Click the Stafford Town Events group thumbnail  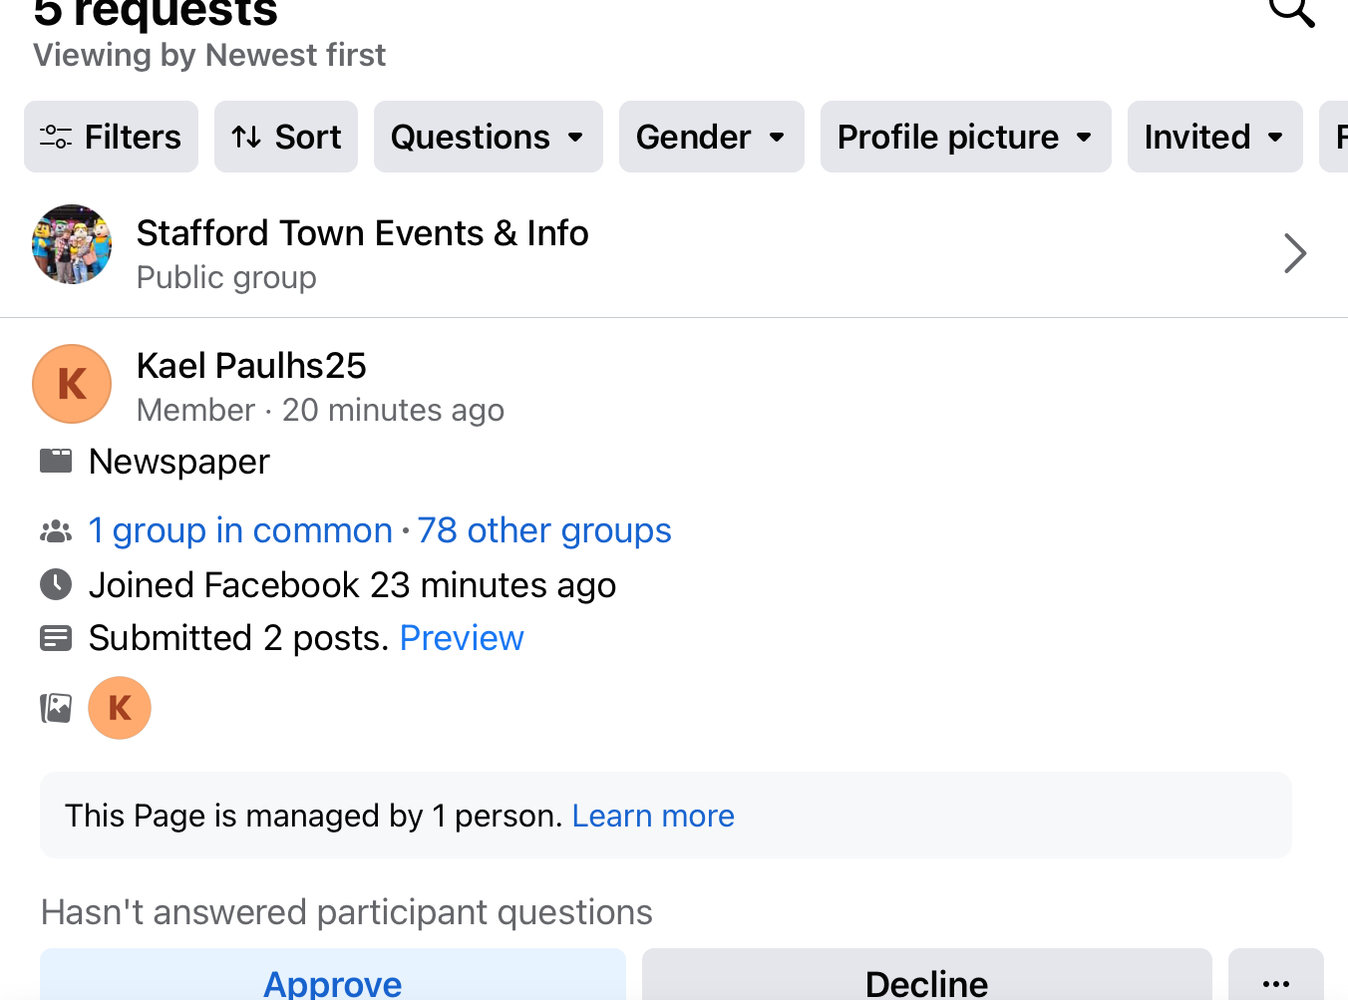pyautogui.click(x=72, y=245)
